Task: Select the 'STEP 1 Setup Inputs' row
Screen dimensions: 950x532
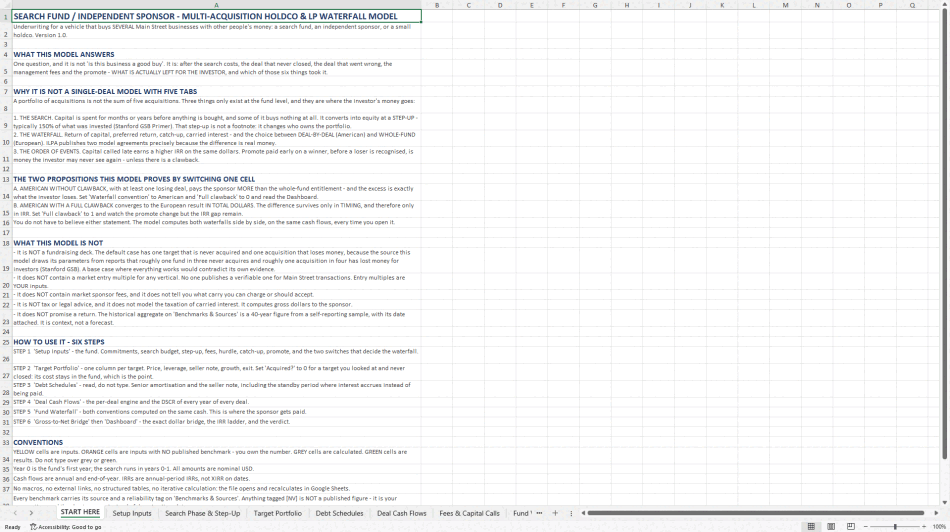Action: pos(216,355)
